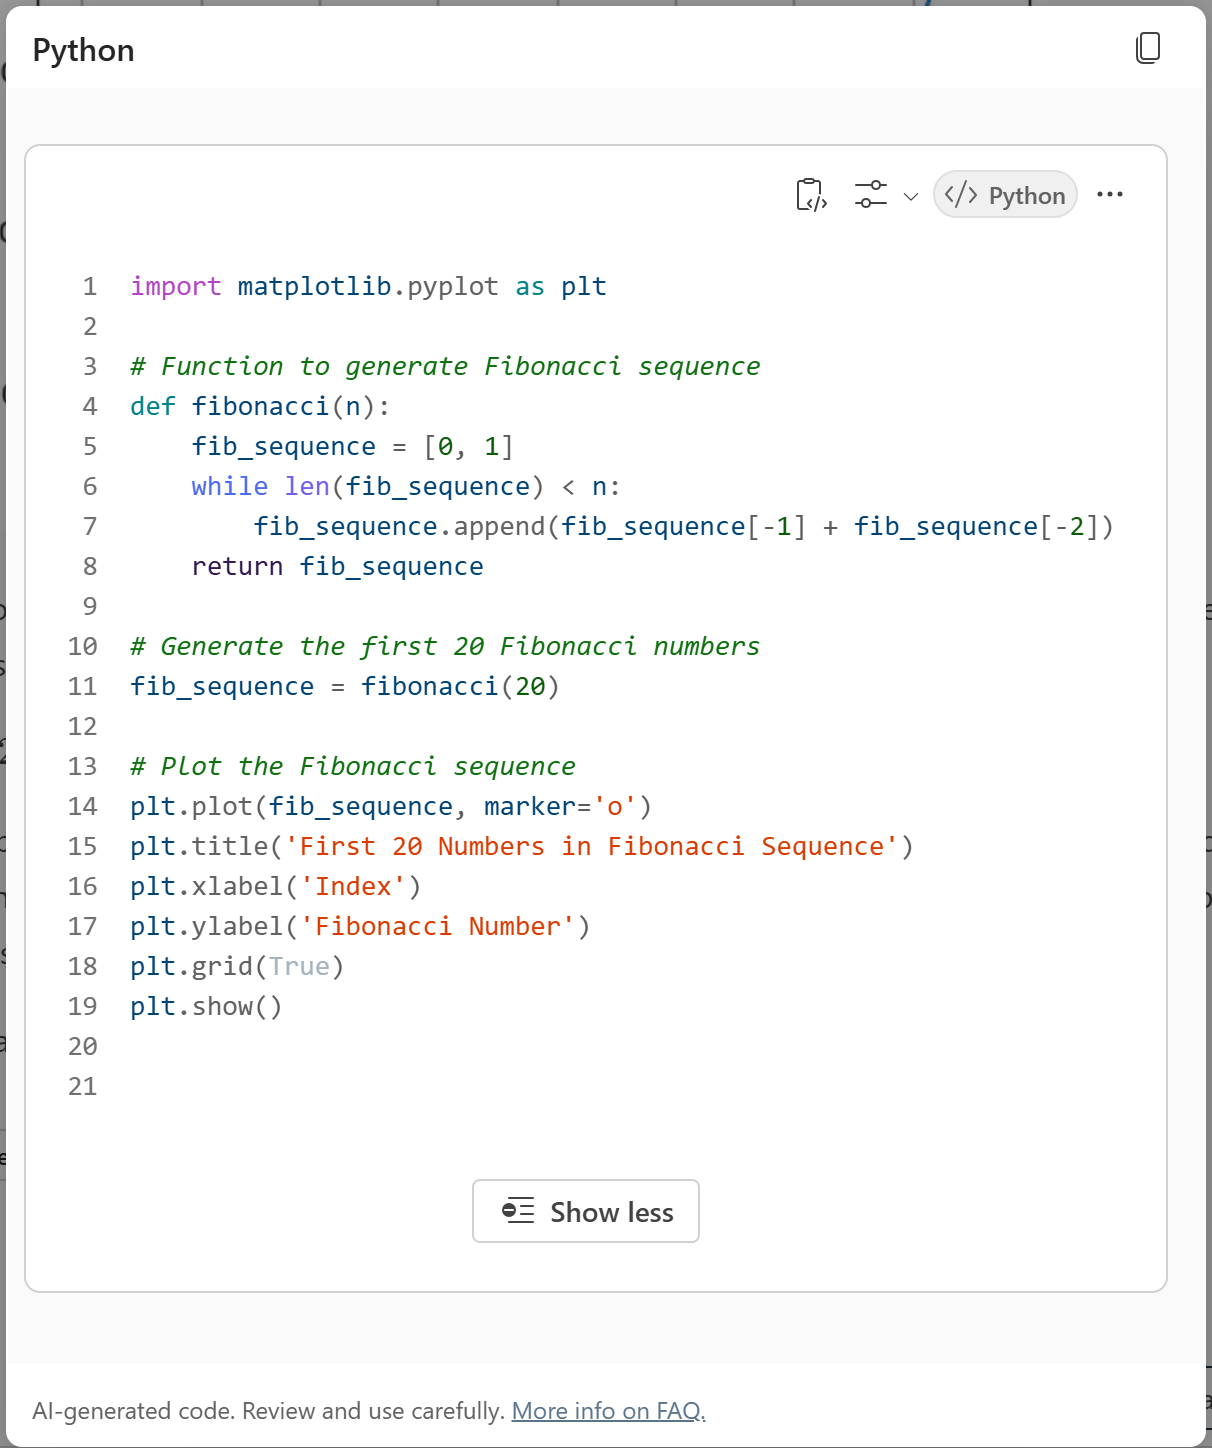Open code display settings via the sliders icon
The image size is (1212, 1448).
click(x=869, y=194)
